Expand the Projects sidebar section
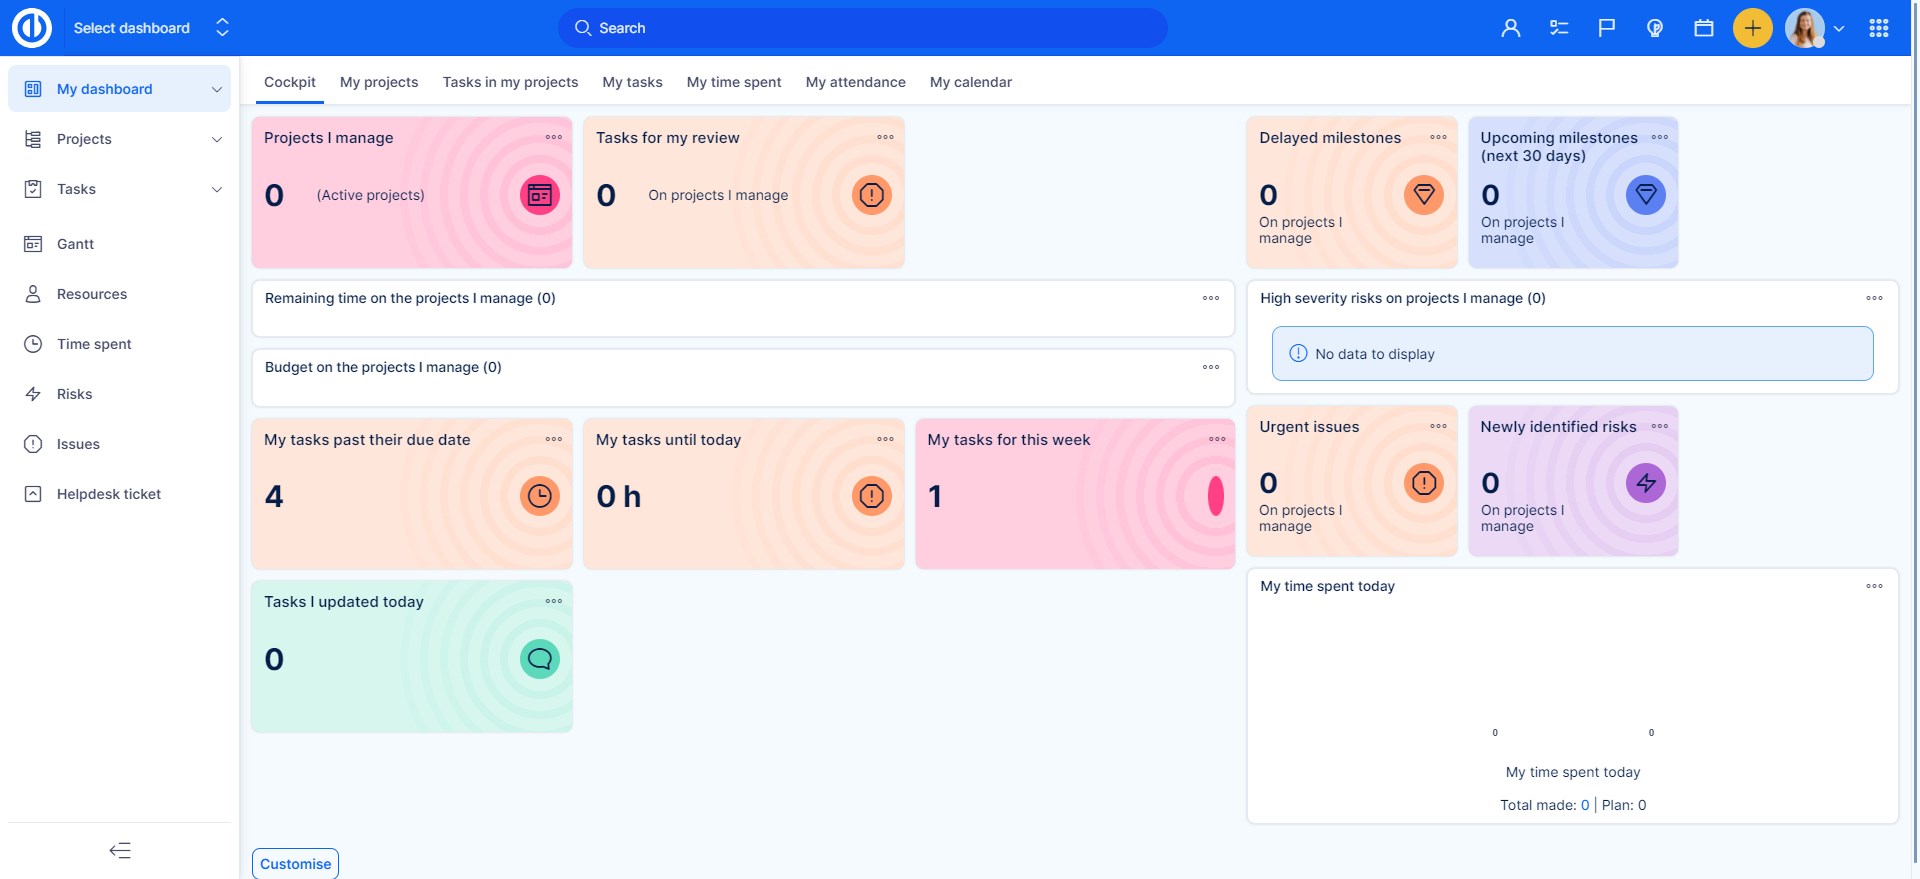1920x879 pixels. coord(216,139)
